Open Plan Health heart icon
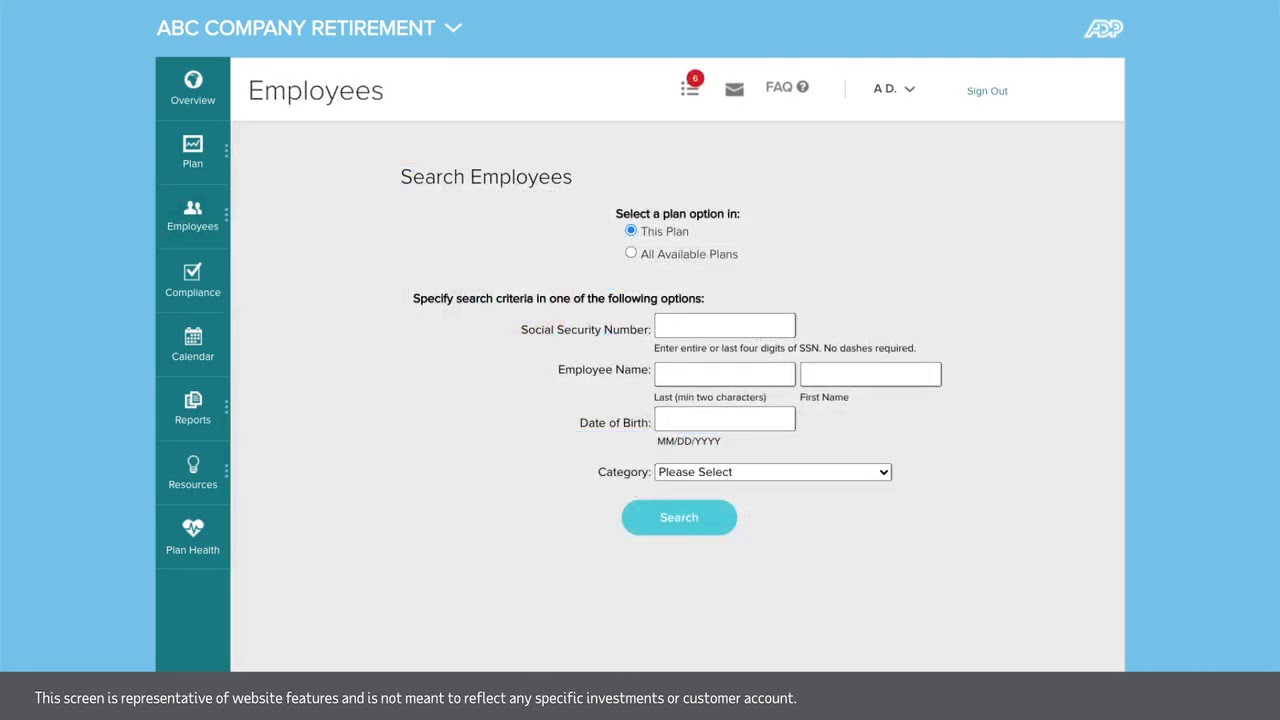 click(193, 528)
